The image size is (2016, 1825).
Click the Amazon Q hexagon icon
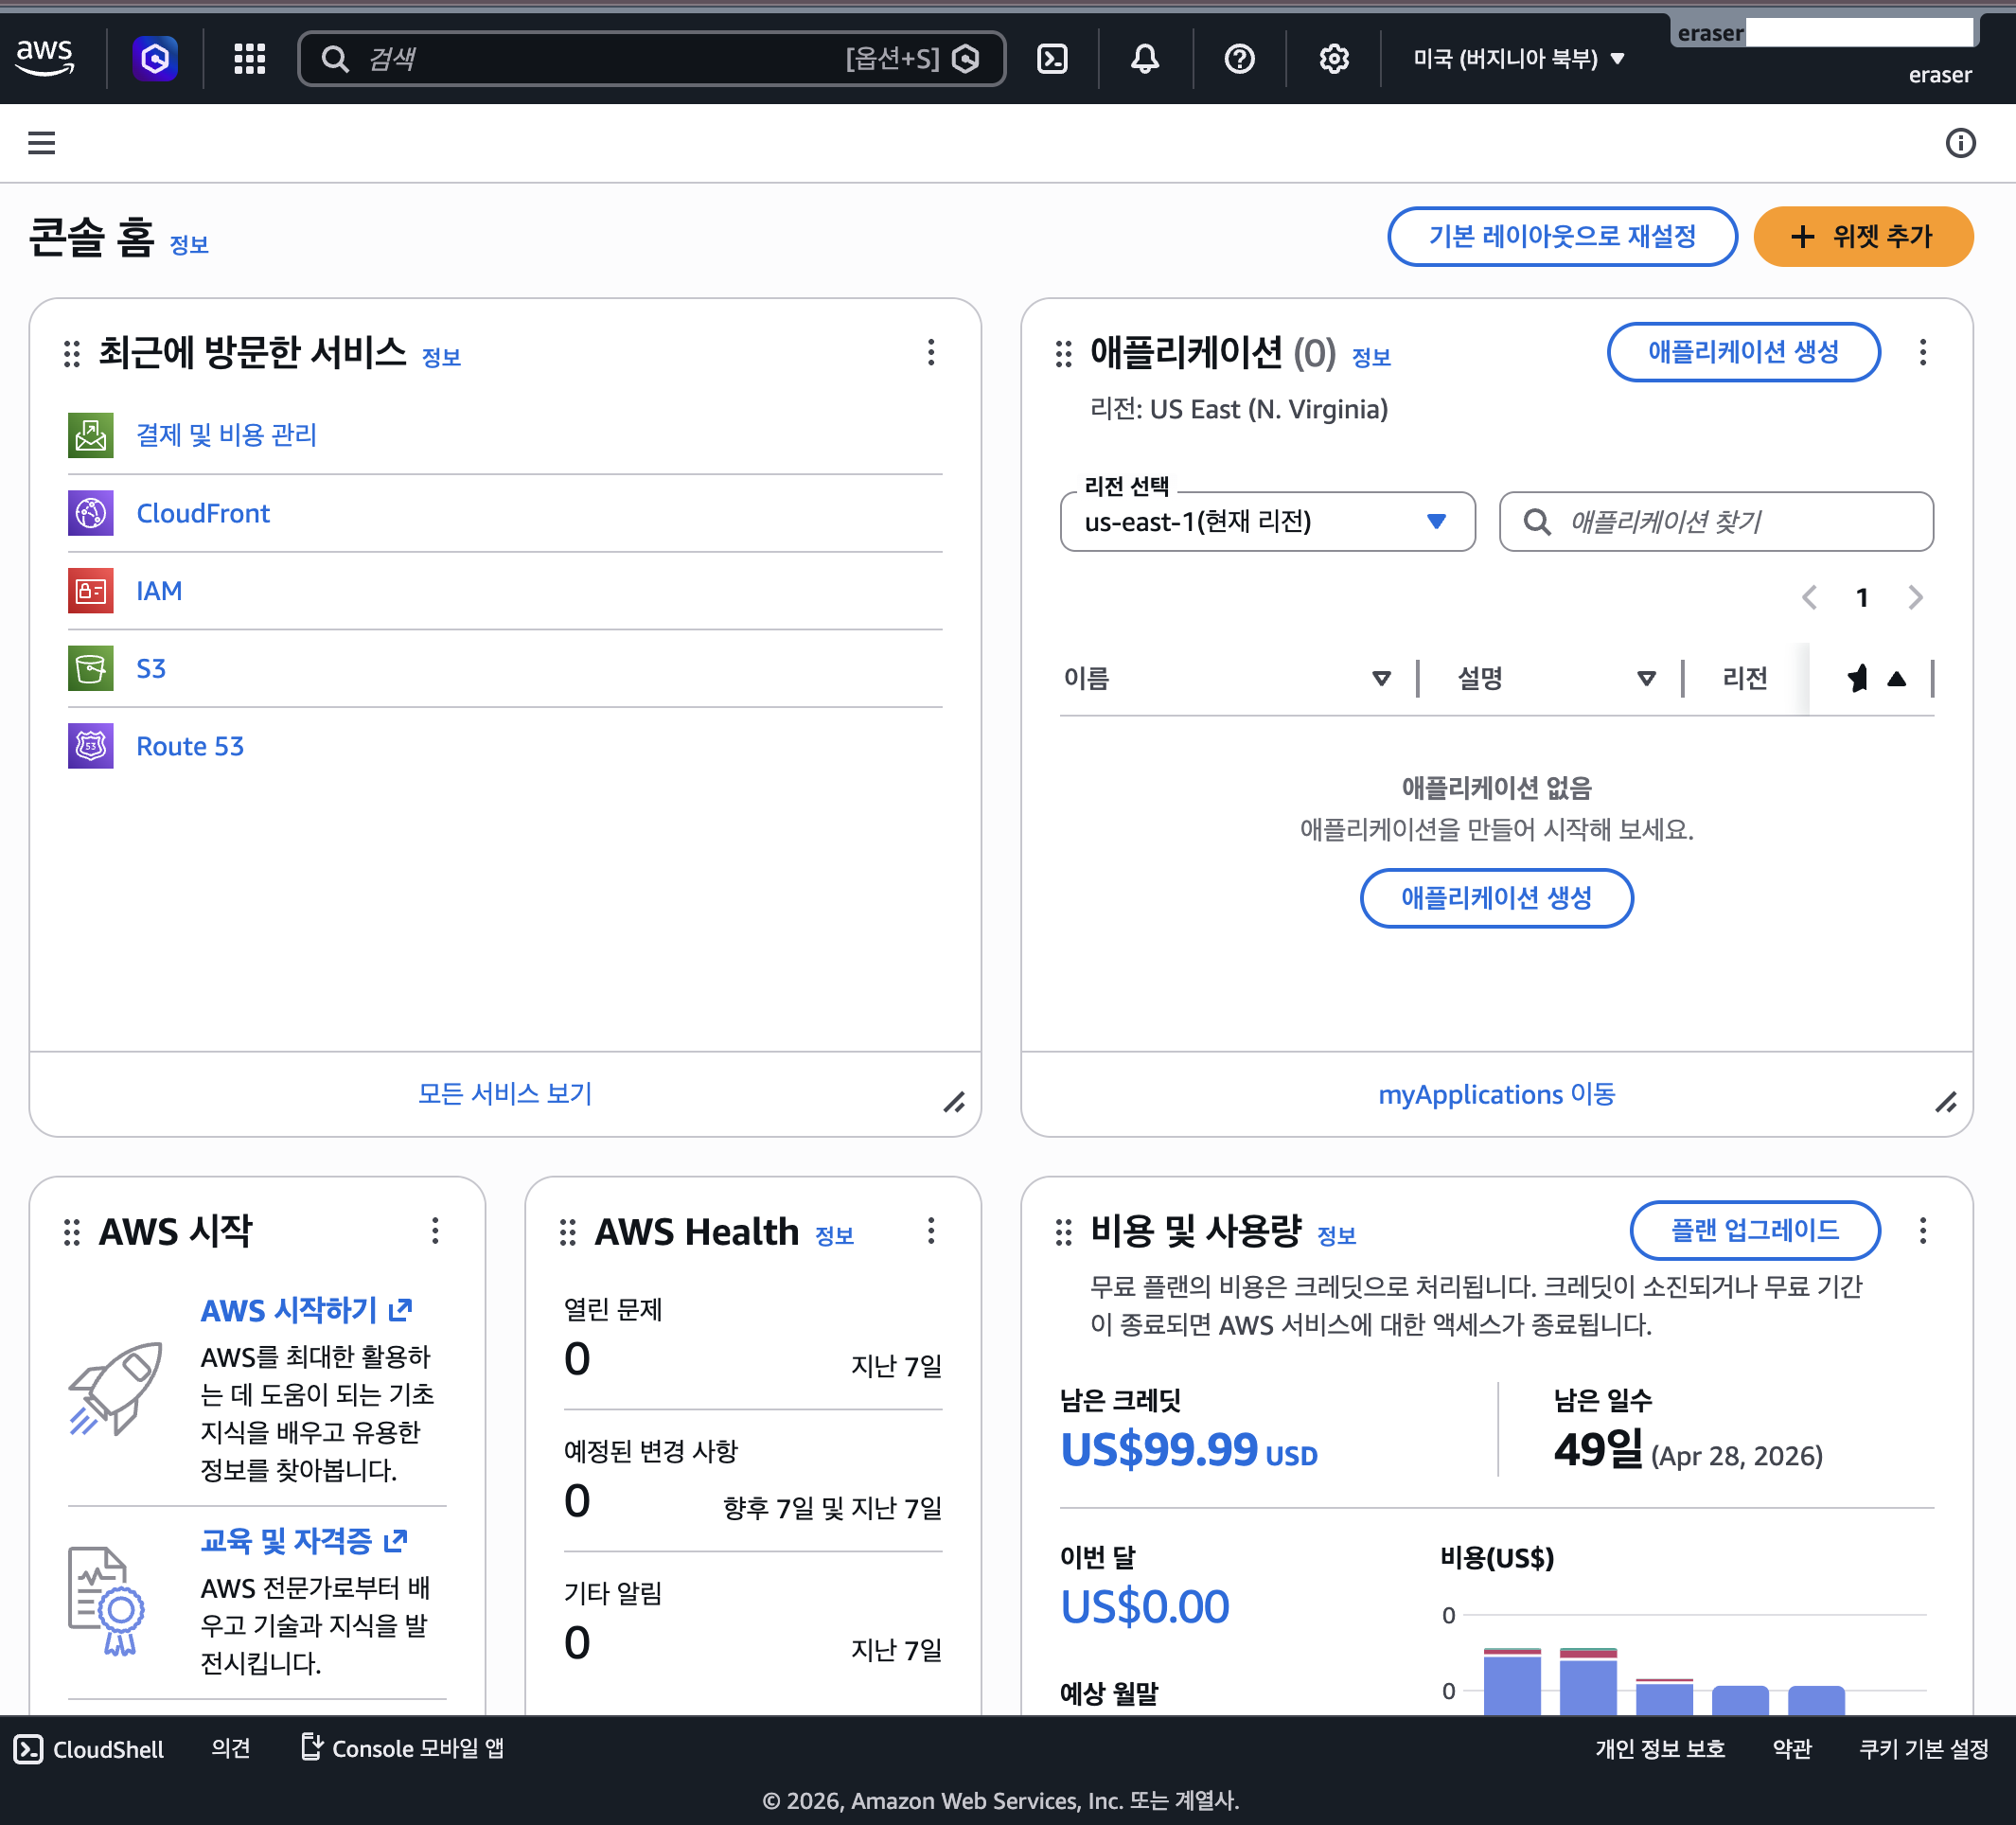[x=155, y=59]
